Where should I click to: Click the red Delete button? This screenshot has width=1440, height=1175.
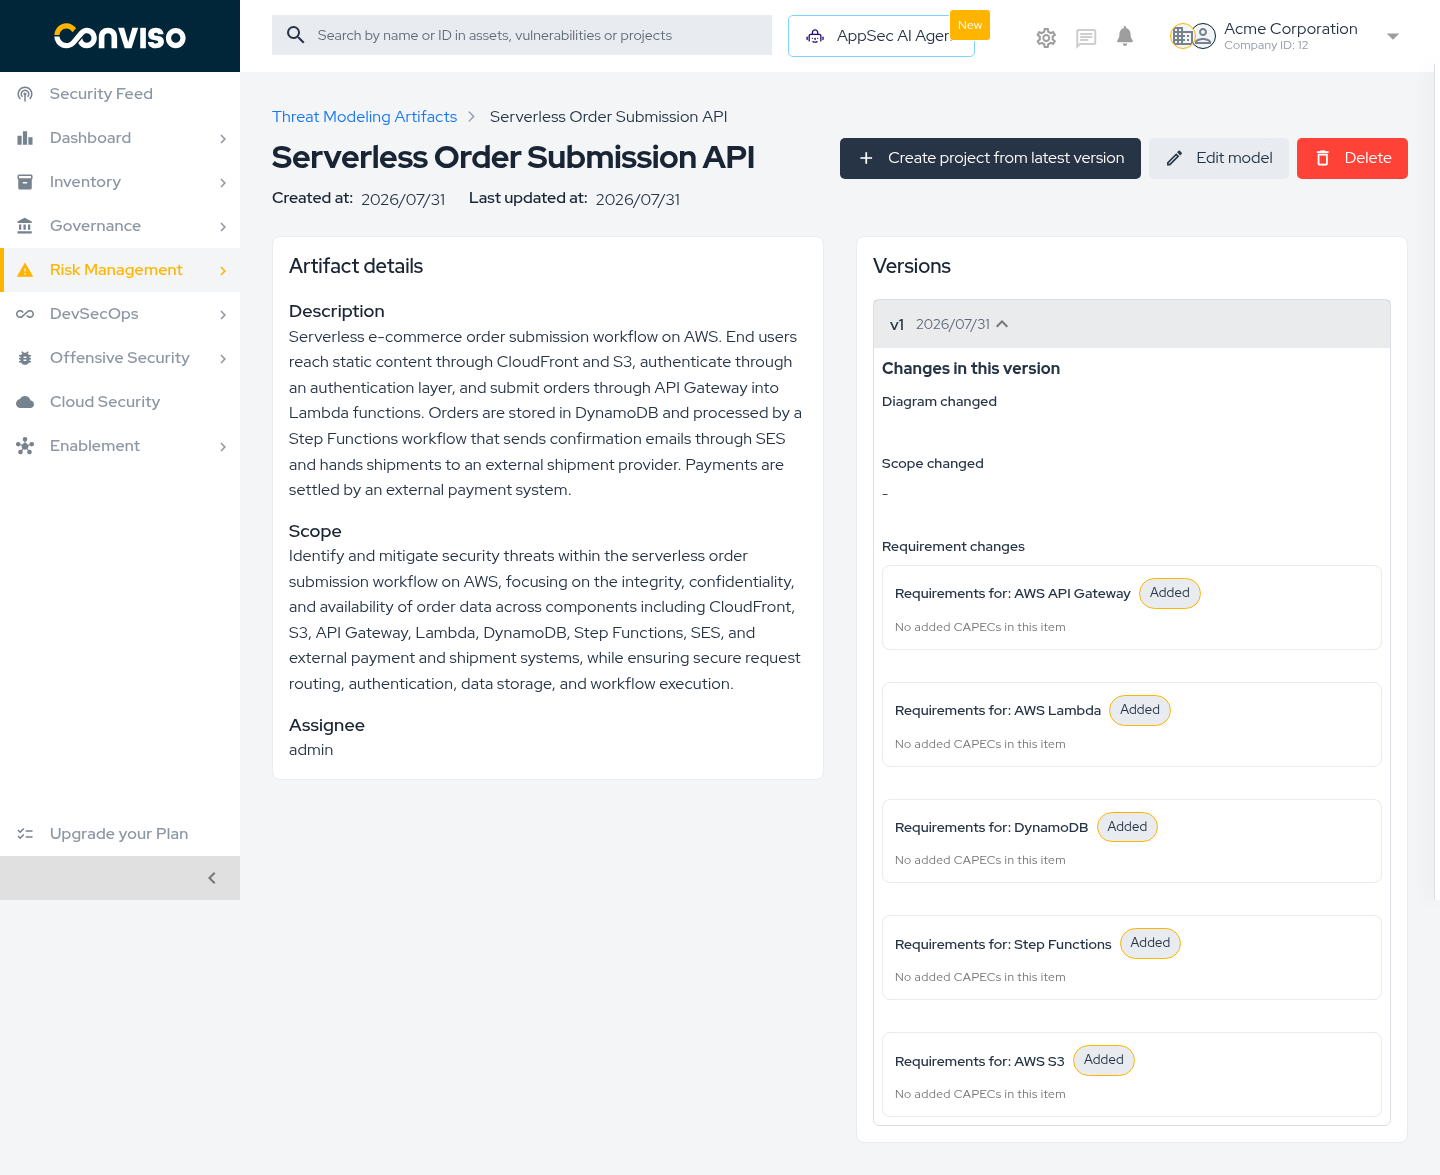coord(1352,158)
